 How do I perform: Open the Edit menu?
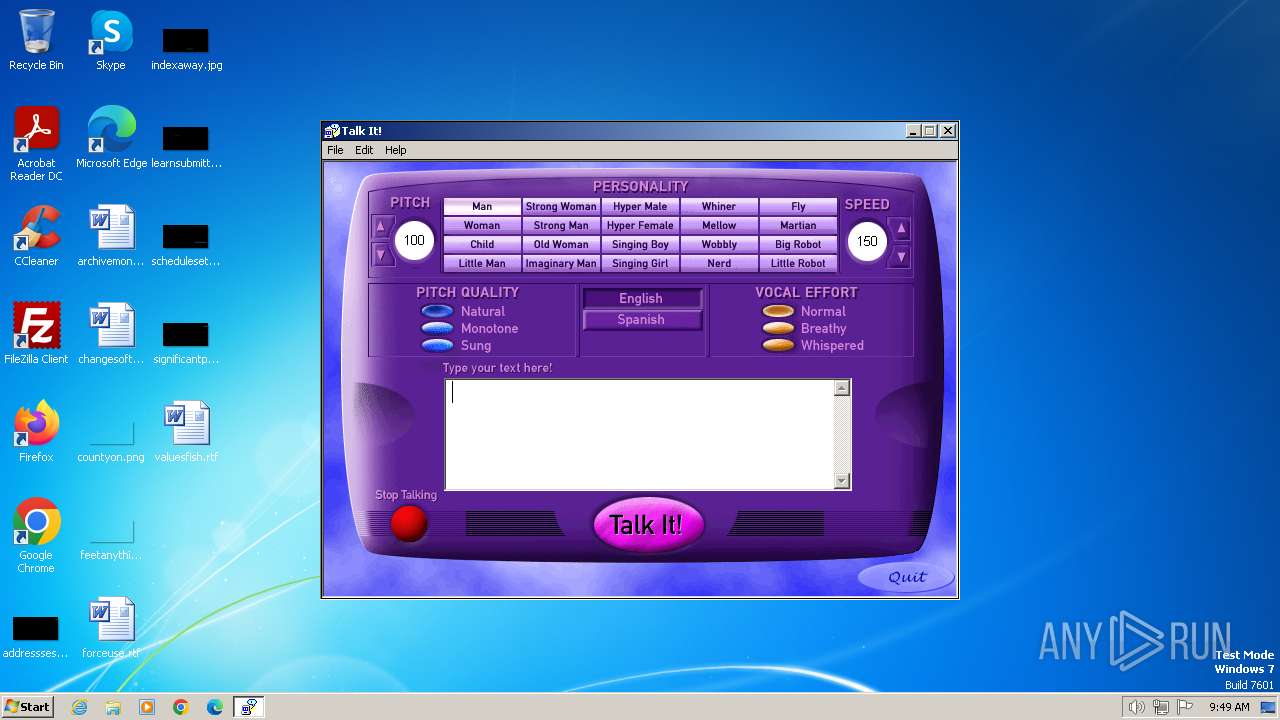364,150
